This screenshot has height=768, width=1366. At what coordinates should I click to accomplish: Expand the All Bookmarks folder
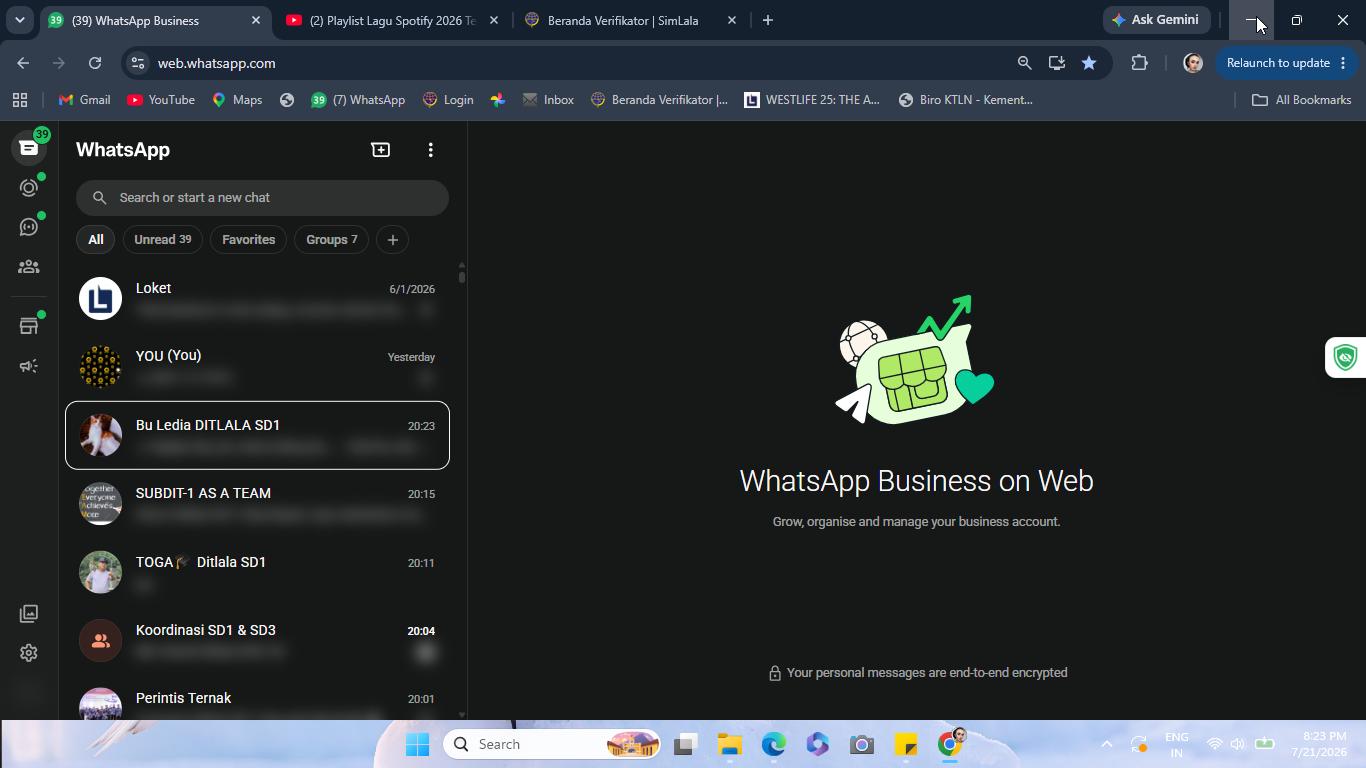coord(1302,100)
